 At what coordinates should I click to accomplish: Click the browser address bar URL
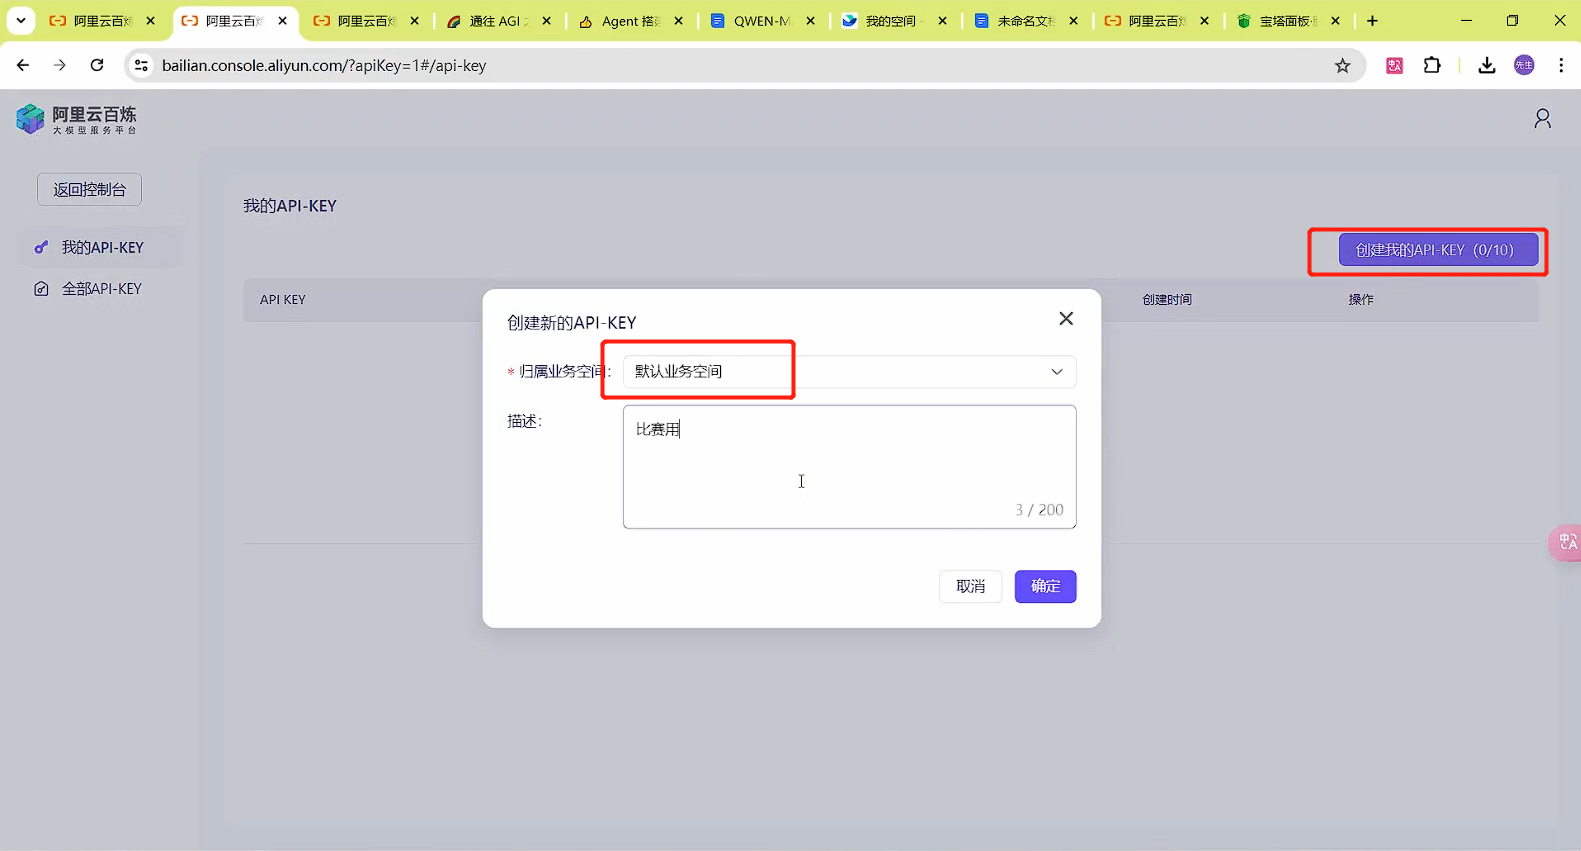pos(324,65)
